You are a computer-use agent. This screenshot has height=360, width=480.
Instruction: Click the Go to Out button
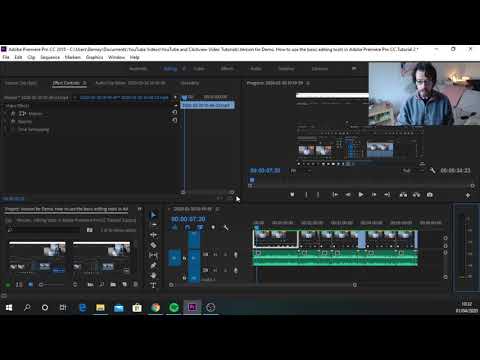(387, 195)
